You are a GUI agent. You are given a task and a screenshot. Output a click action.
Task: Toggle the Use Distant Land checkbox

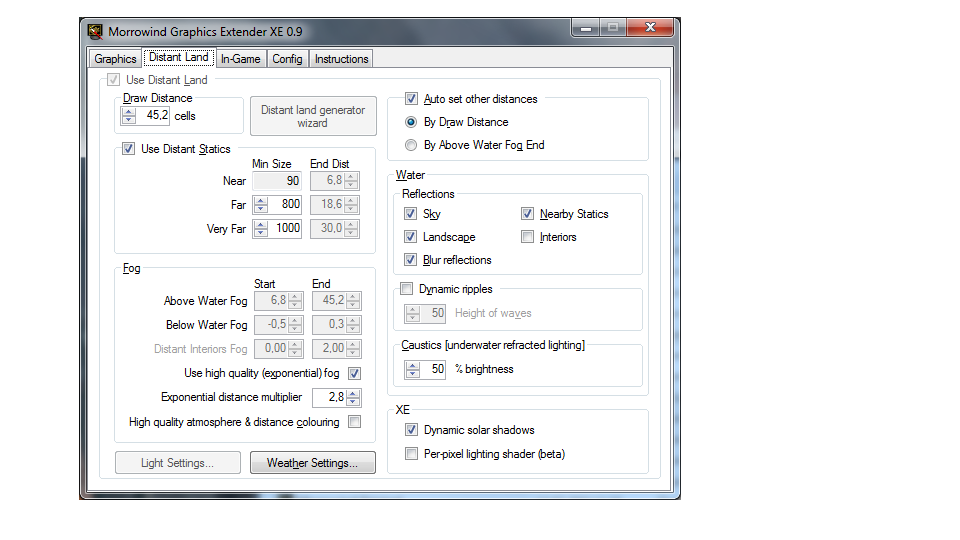tap(113, 80)
